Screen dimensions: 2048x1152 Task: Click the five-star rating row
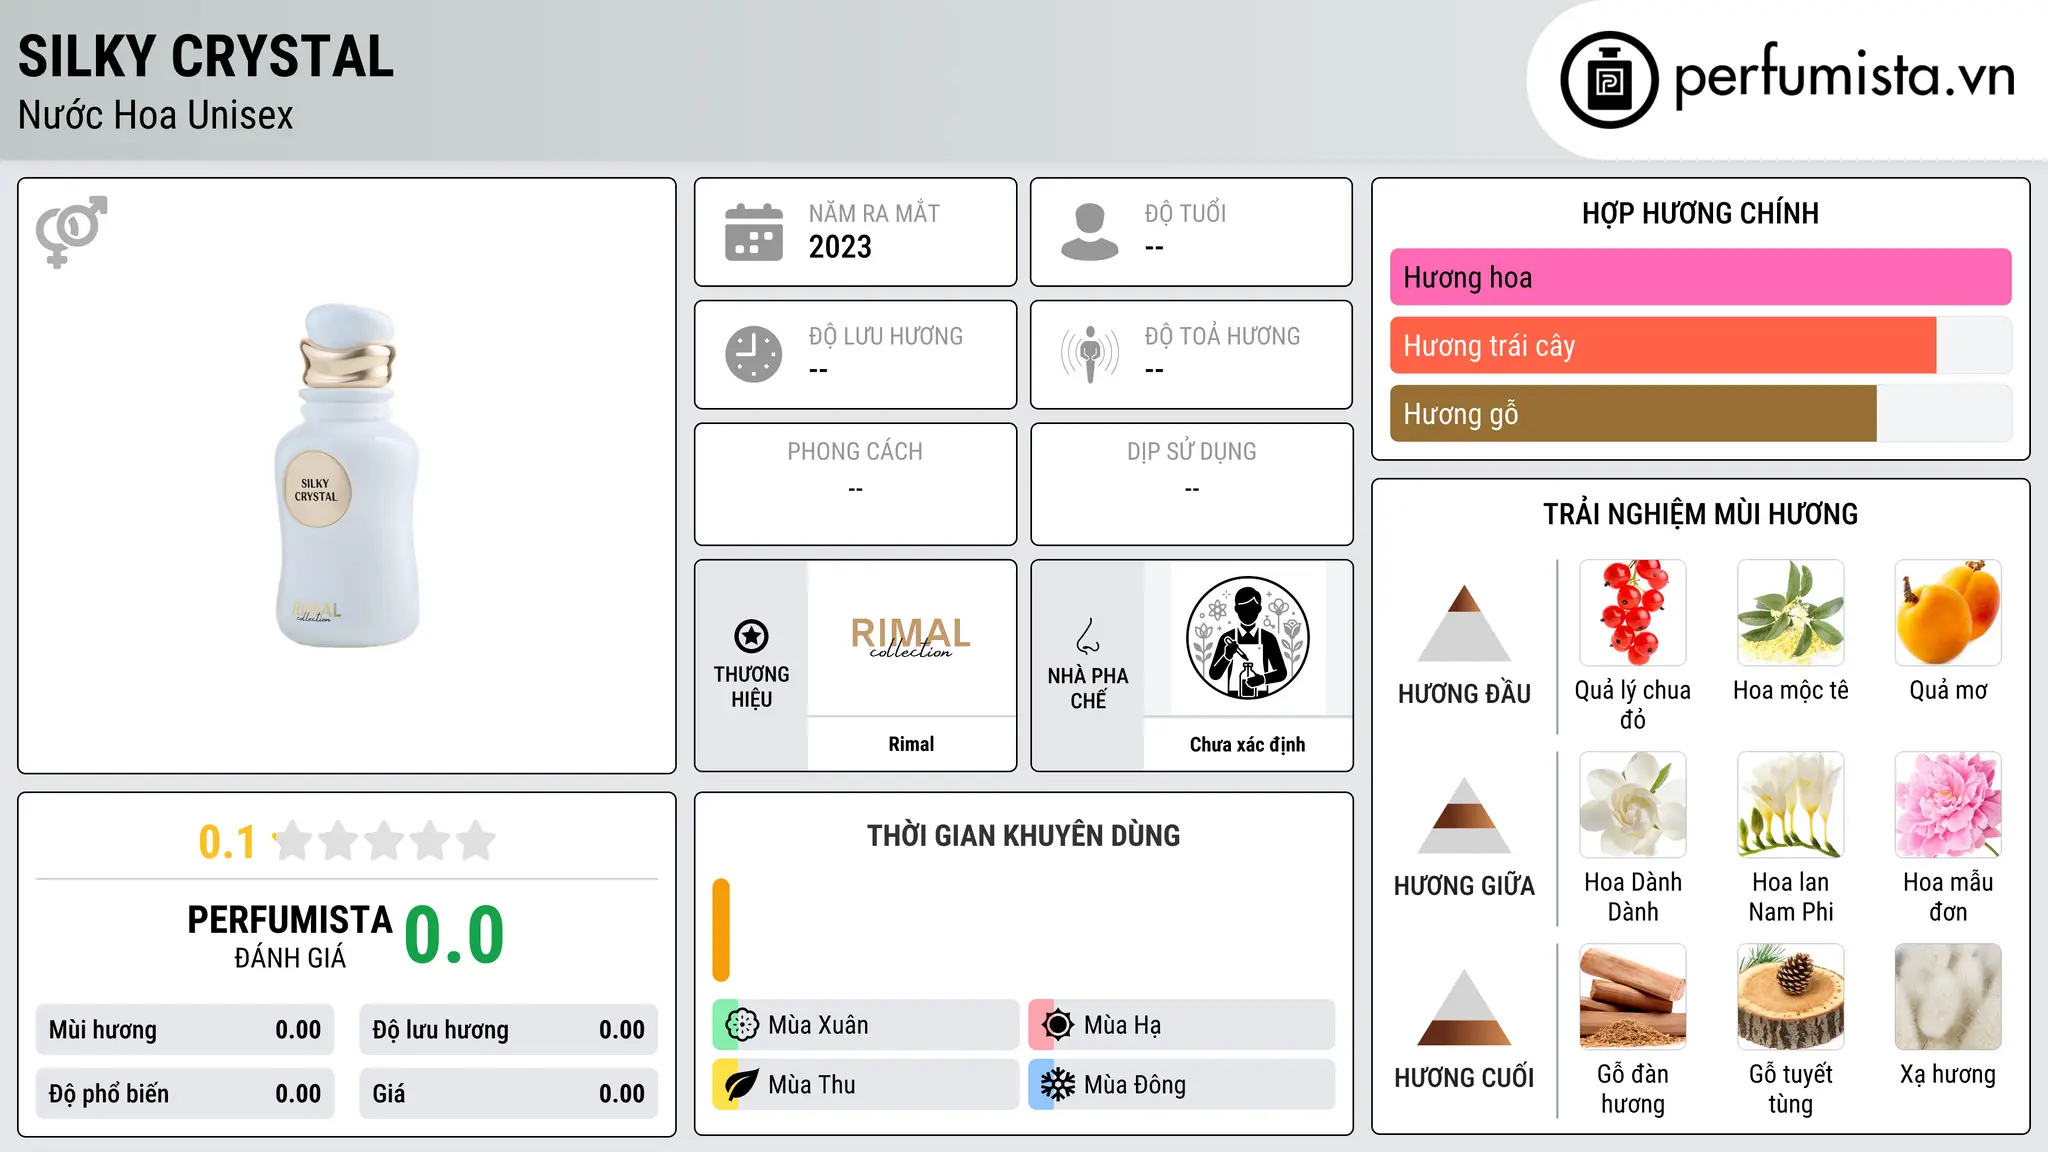coord(385,841)
